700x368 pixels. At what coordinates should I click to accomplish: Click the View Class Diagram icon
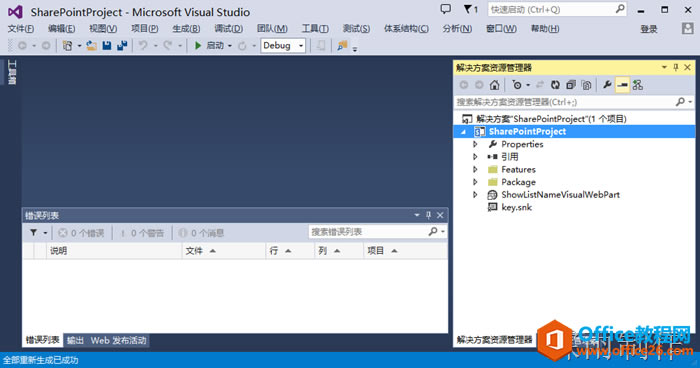[638, 85]
